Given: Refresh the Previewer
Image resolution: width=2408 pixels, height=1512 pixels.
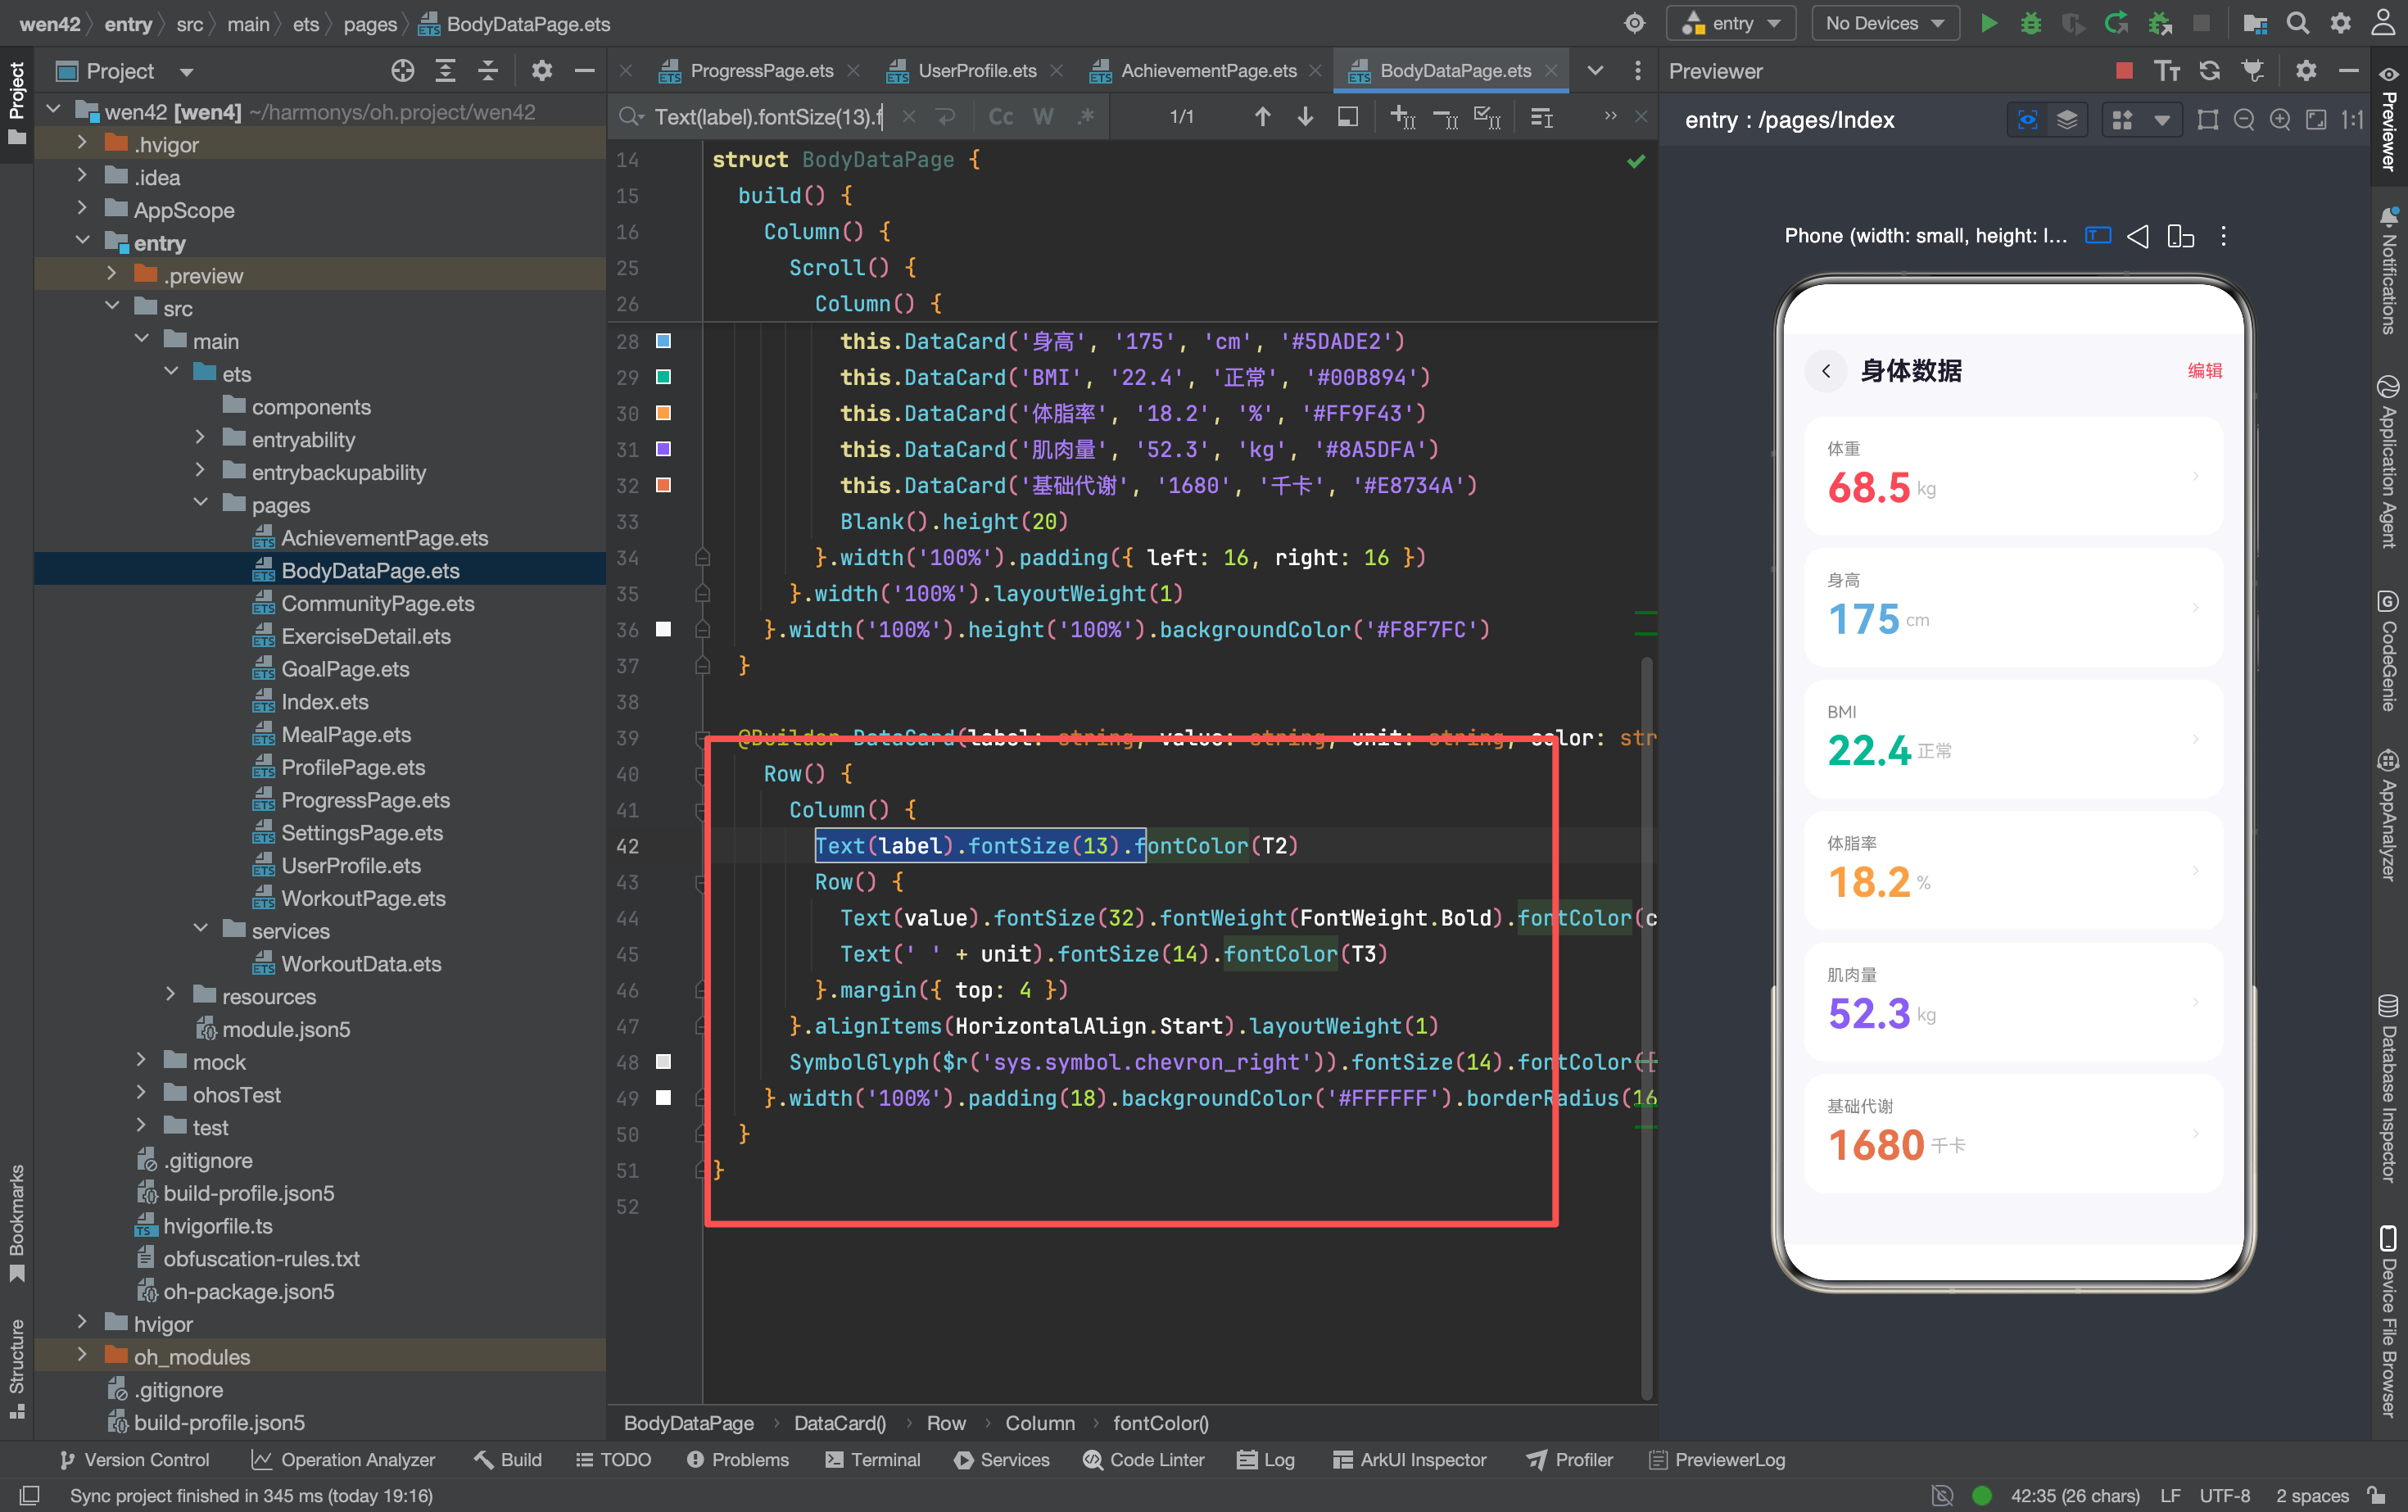Looking at the screenshot, I should click(2210, 71).
